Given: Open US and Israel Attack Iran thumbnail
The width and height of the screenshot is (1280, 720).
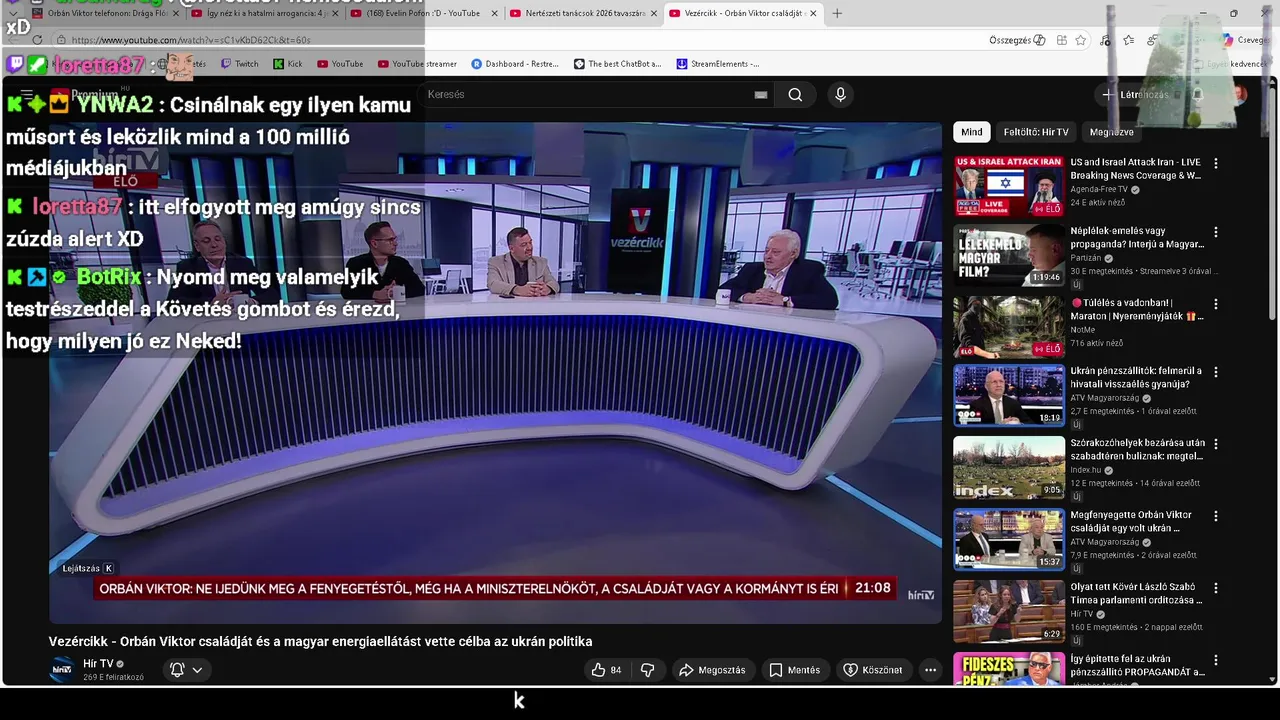Looking at the screenshot, I should pos(1009,186).
